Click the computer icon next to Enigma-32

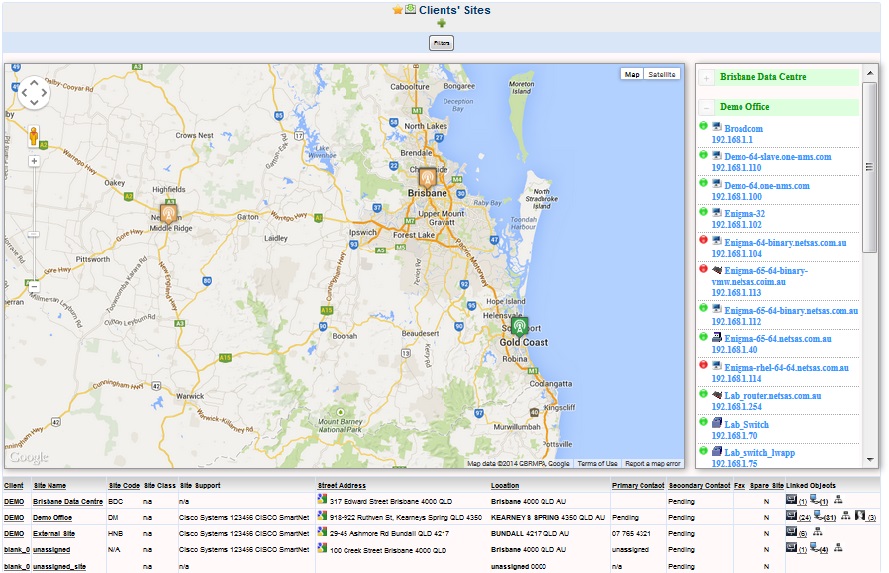[x=717, y=211]
